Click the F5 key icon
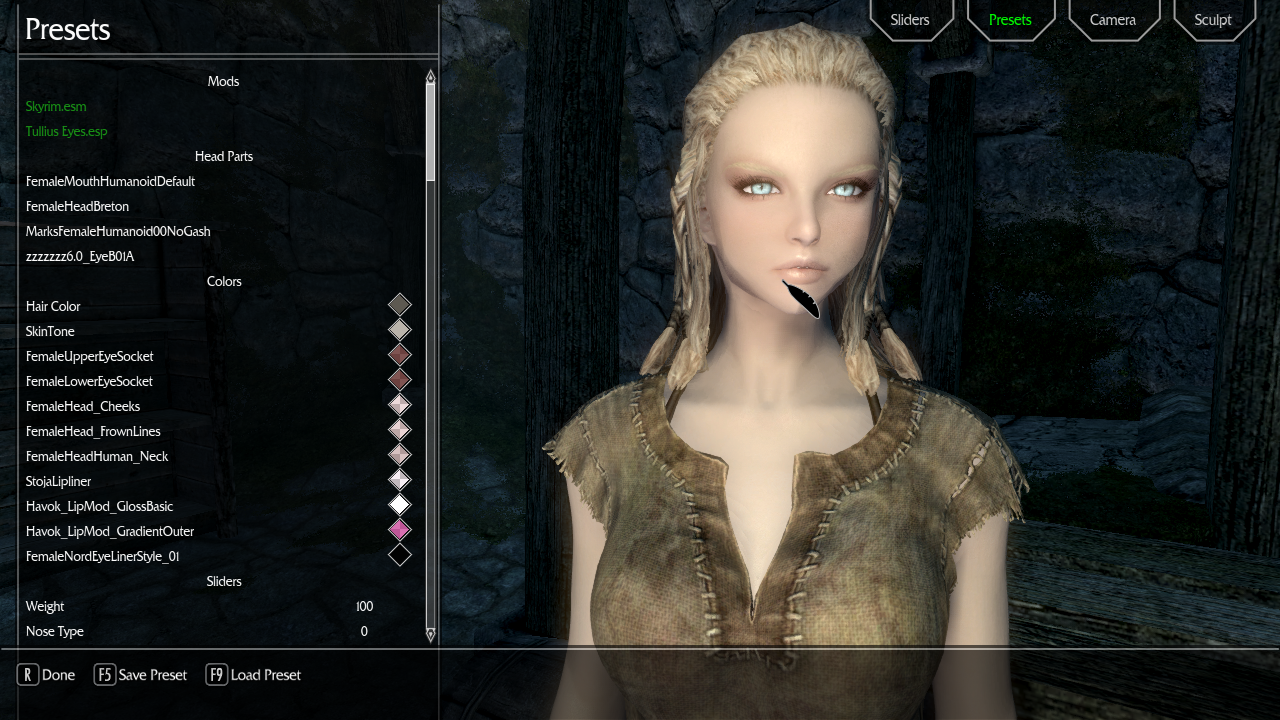The height and width of the screenshot is (720, 1280). tap(104, 675)
